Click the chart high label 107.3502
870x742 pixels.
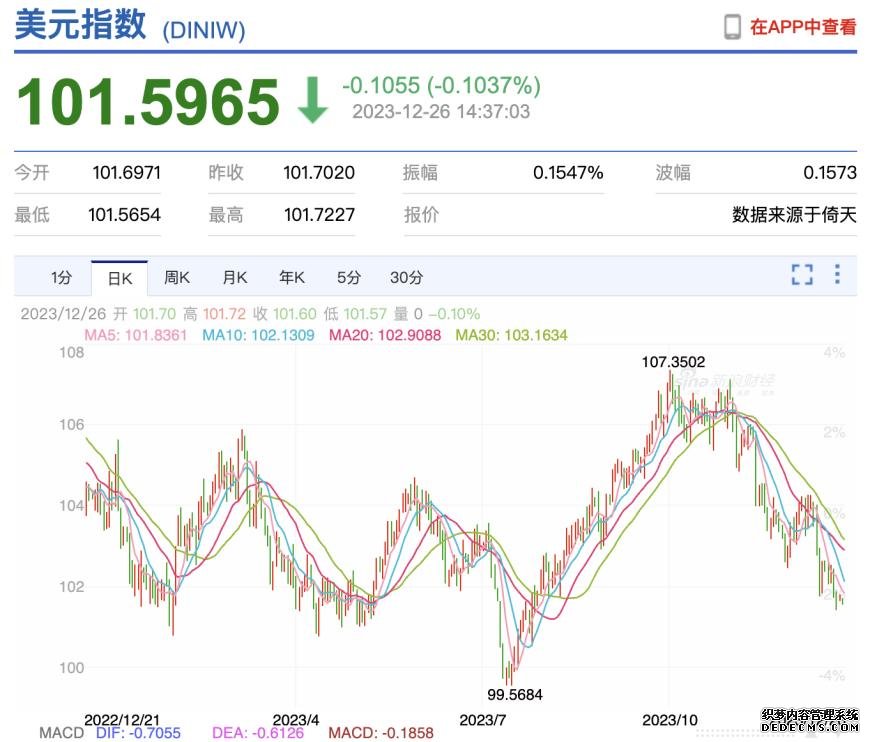(x=673, y=362)
